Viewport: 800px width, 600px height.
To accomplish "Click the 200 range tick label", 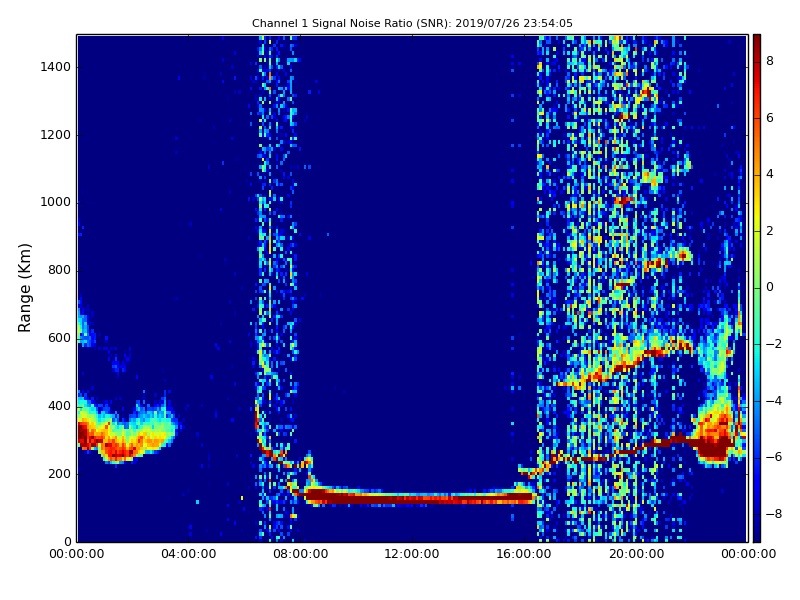I will [x=59, y=474].
